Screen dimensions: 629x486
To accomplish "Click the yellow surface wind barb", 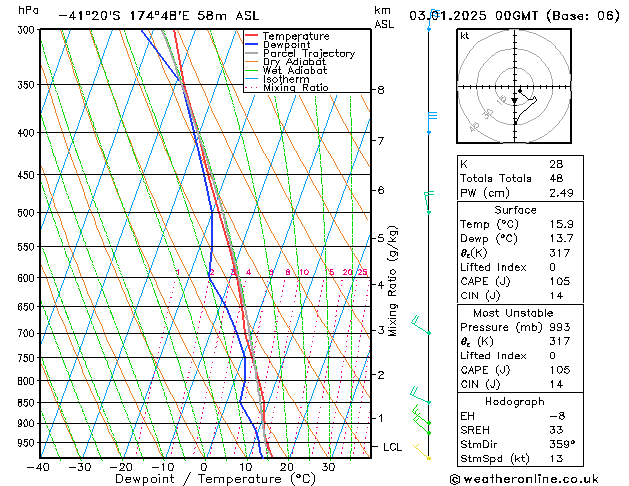I will 421,452.
